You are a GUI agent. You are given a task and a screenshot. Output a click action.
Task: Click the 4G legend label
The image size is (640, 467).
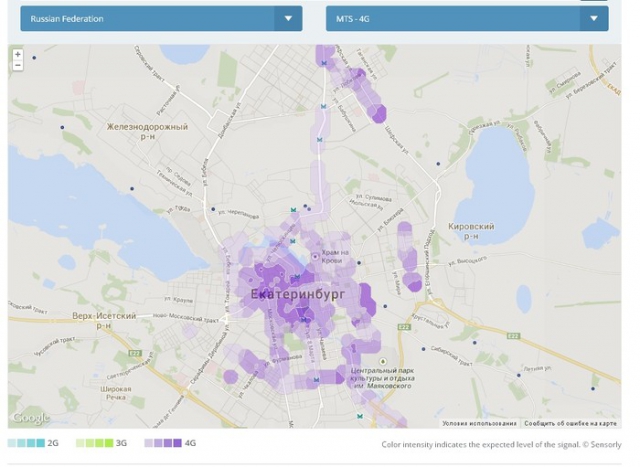190,443
